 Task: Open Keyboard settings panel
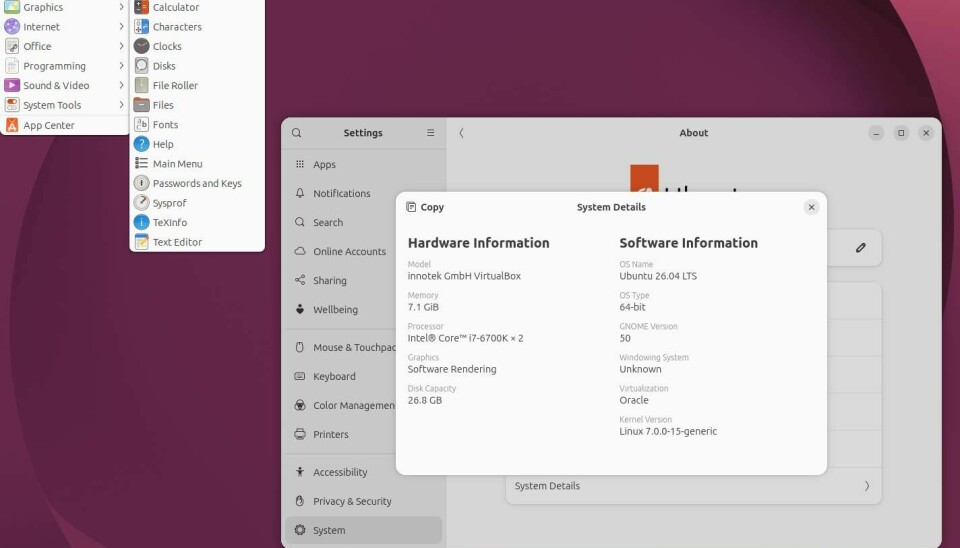340,376
